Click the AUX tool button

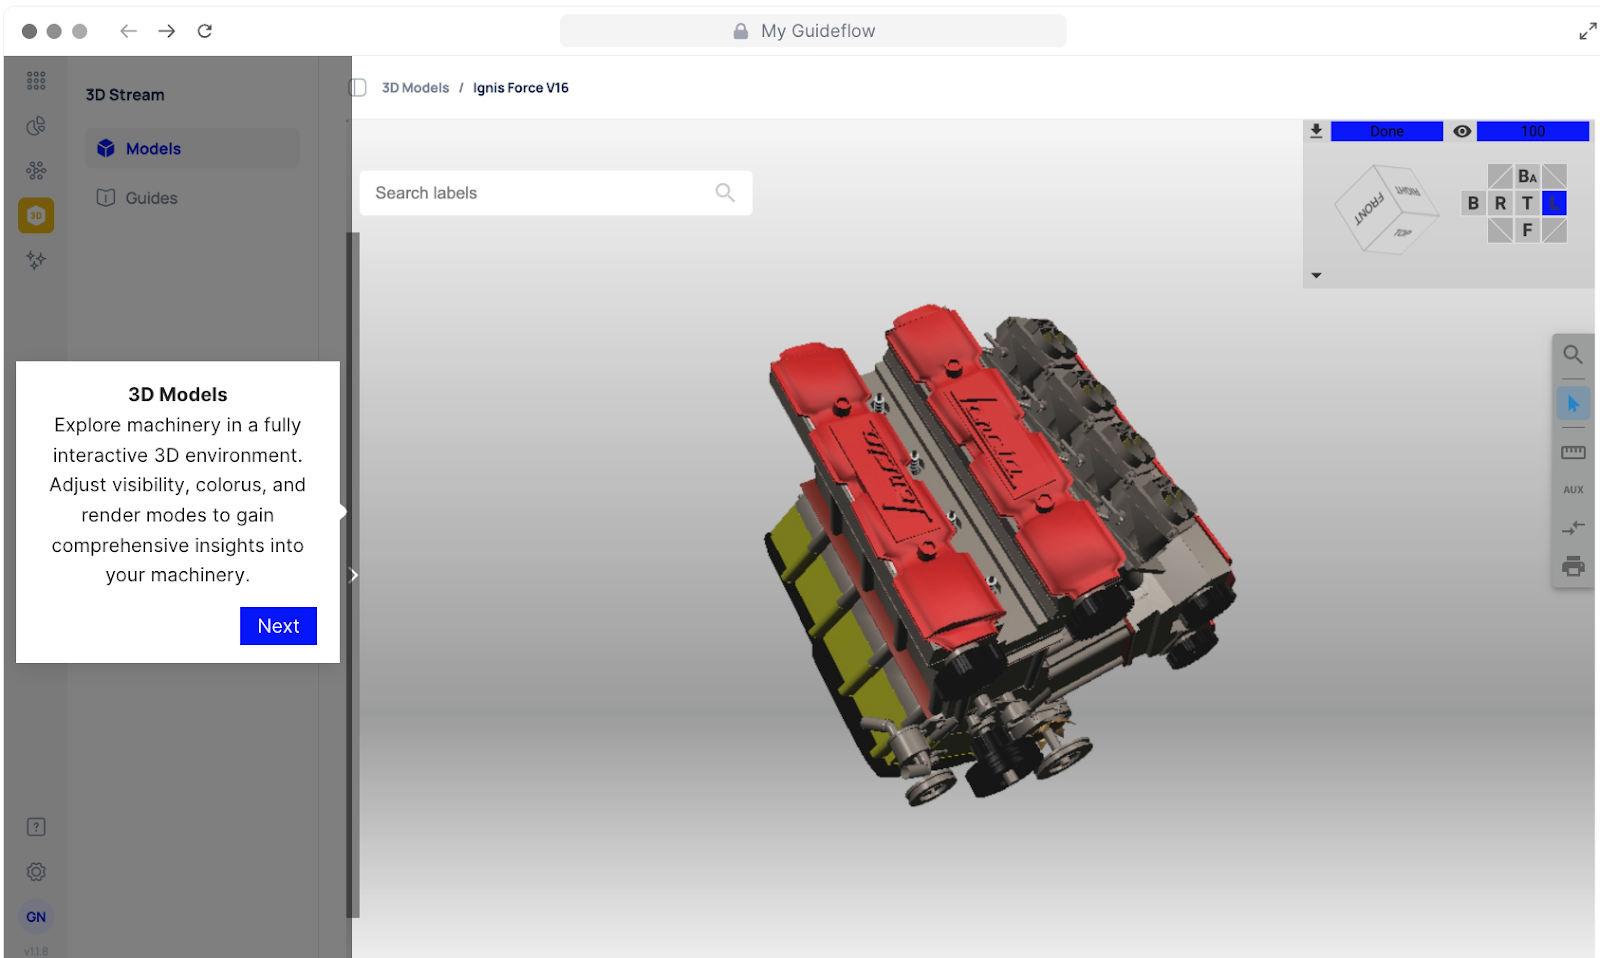1573,490
